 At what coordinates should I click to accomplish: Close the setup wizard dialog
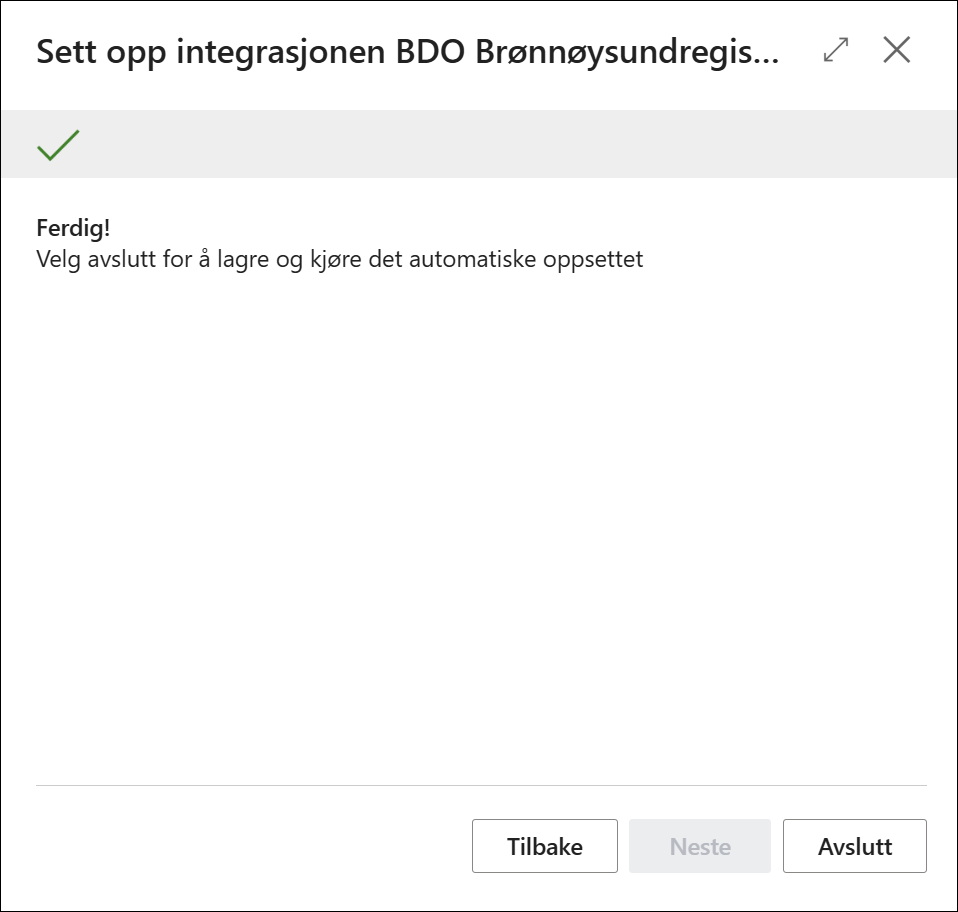click(x=897, y=50)
